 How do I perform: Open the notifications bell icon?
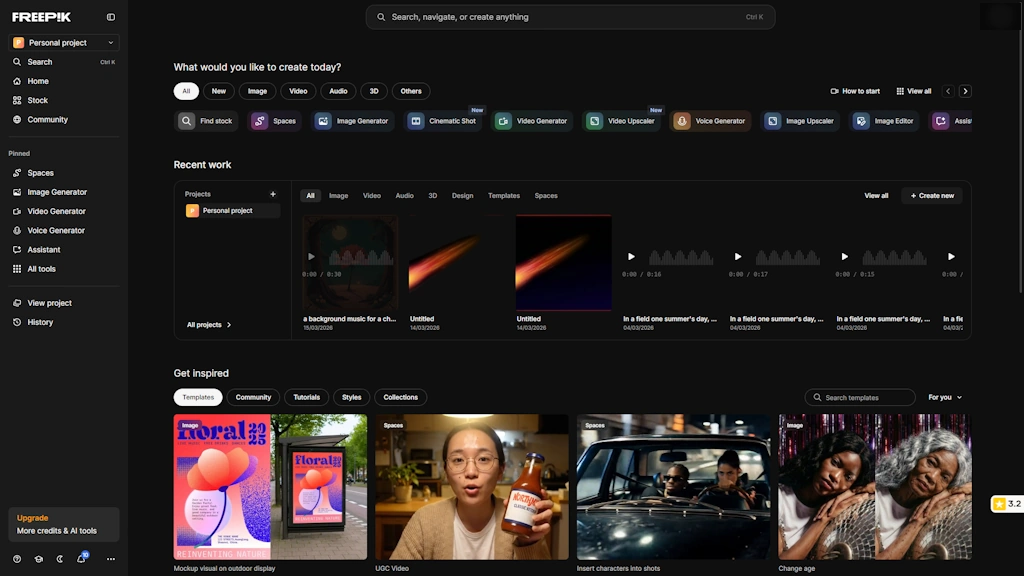click(81, 559)
